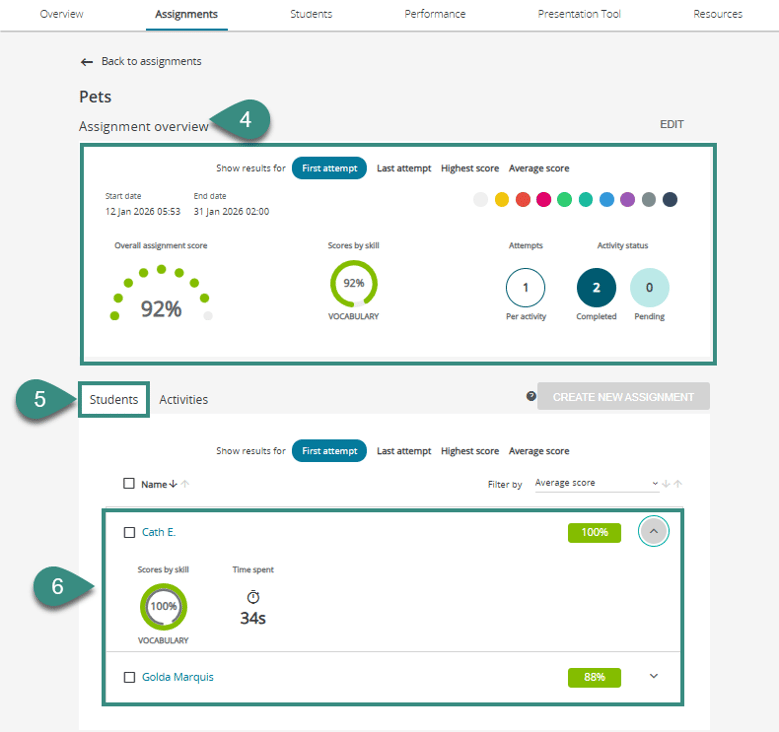The height and width of the screenshot is (732, 779).
Task: Expand Golda Marquis's details row
Action: tap(654, 676)
